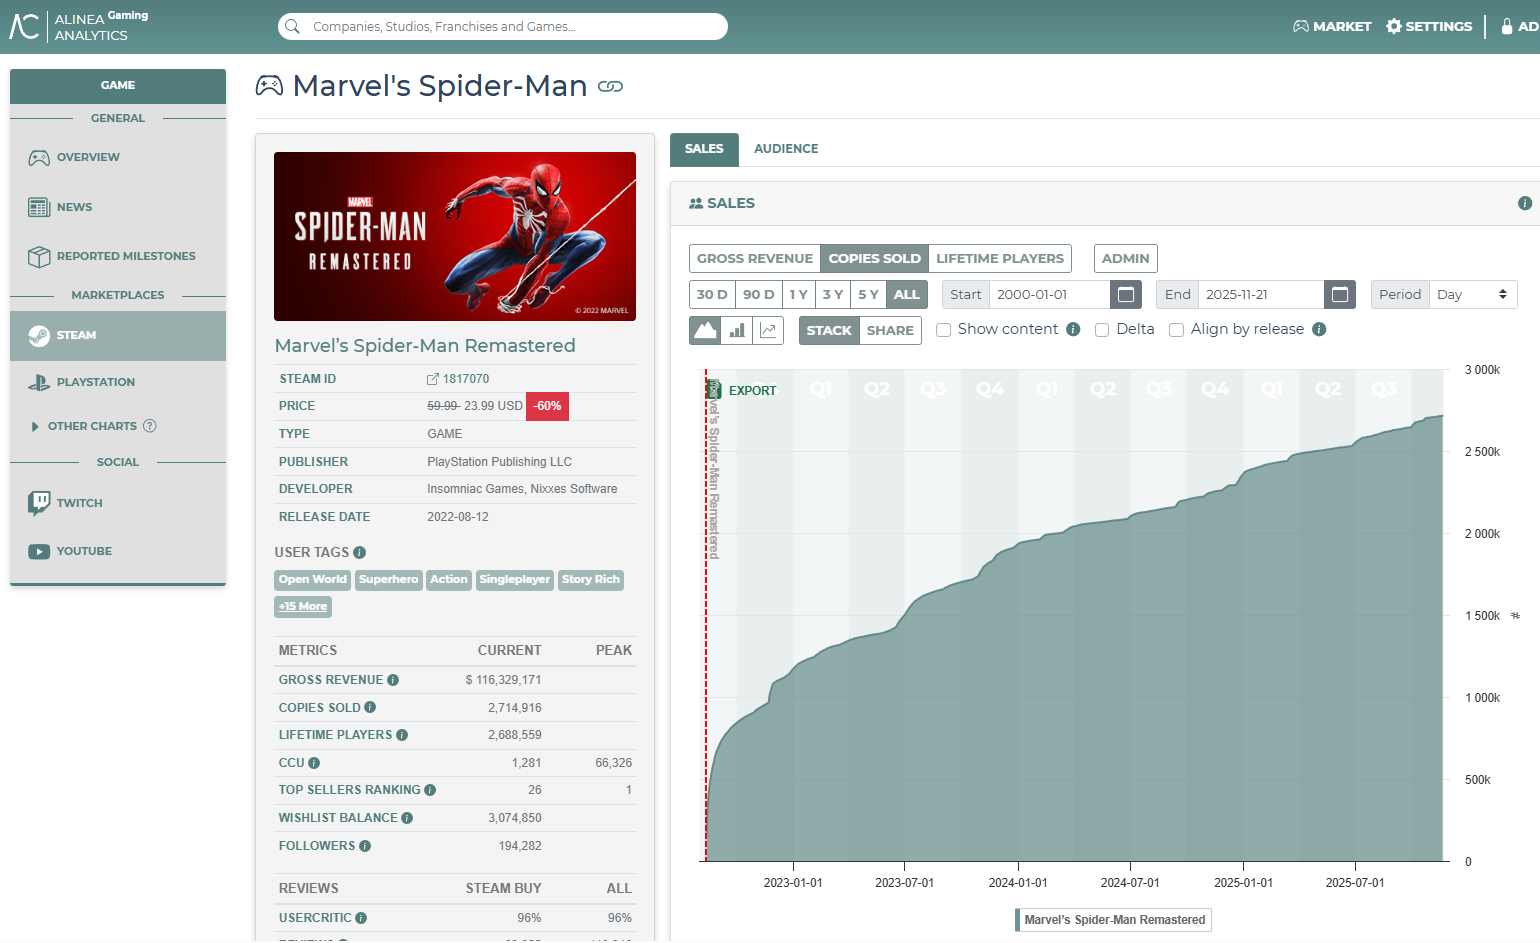The height and width of the screenshot is (943, 1540).
Task: Check the Align by release option
Action: tap(1176, 330)
